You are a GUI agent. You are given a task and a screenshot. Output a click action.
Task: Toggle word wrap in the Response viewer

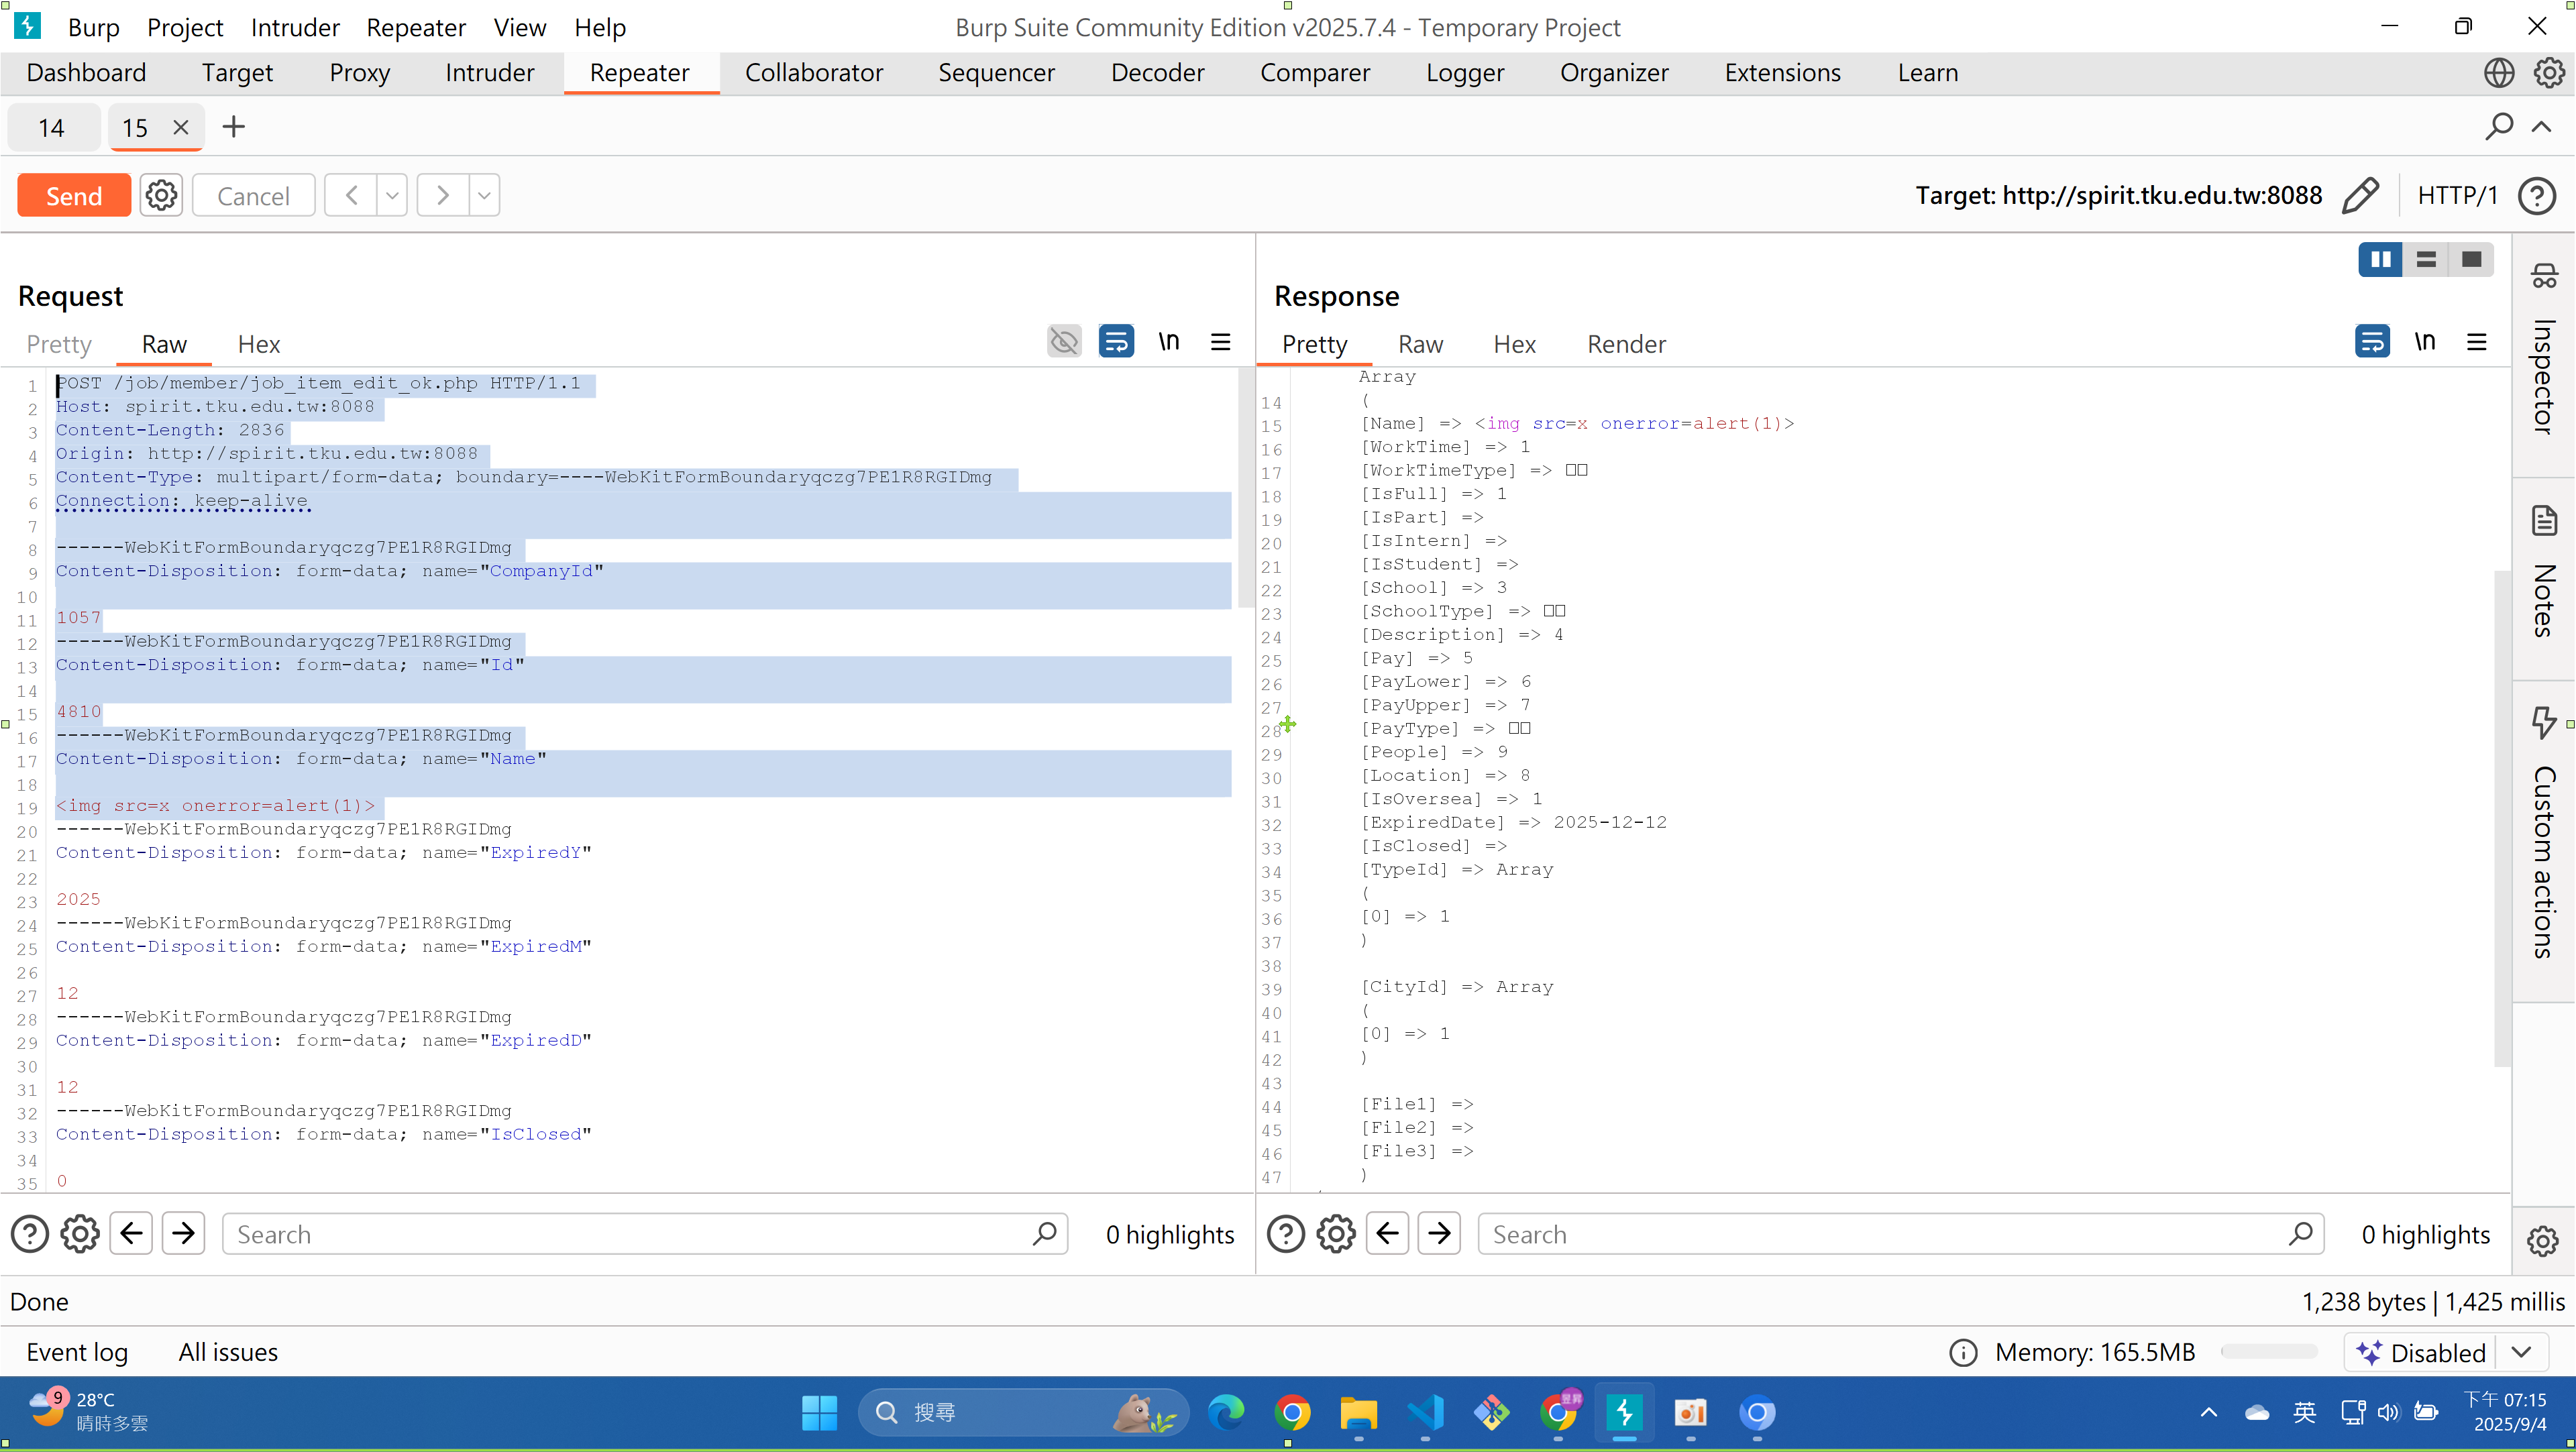2372,342
